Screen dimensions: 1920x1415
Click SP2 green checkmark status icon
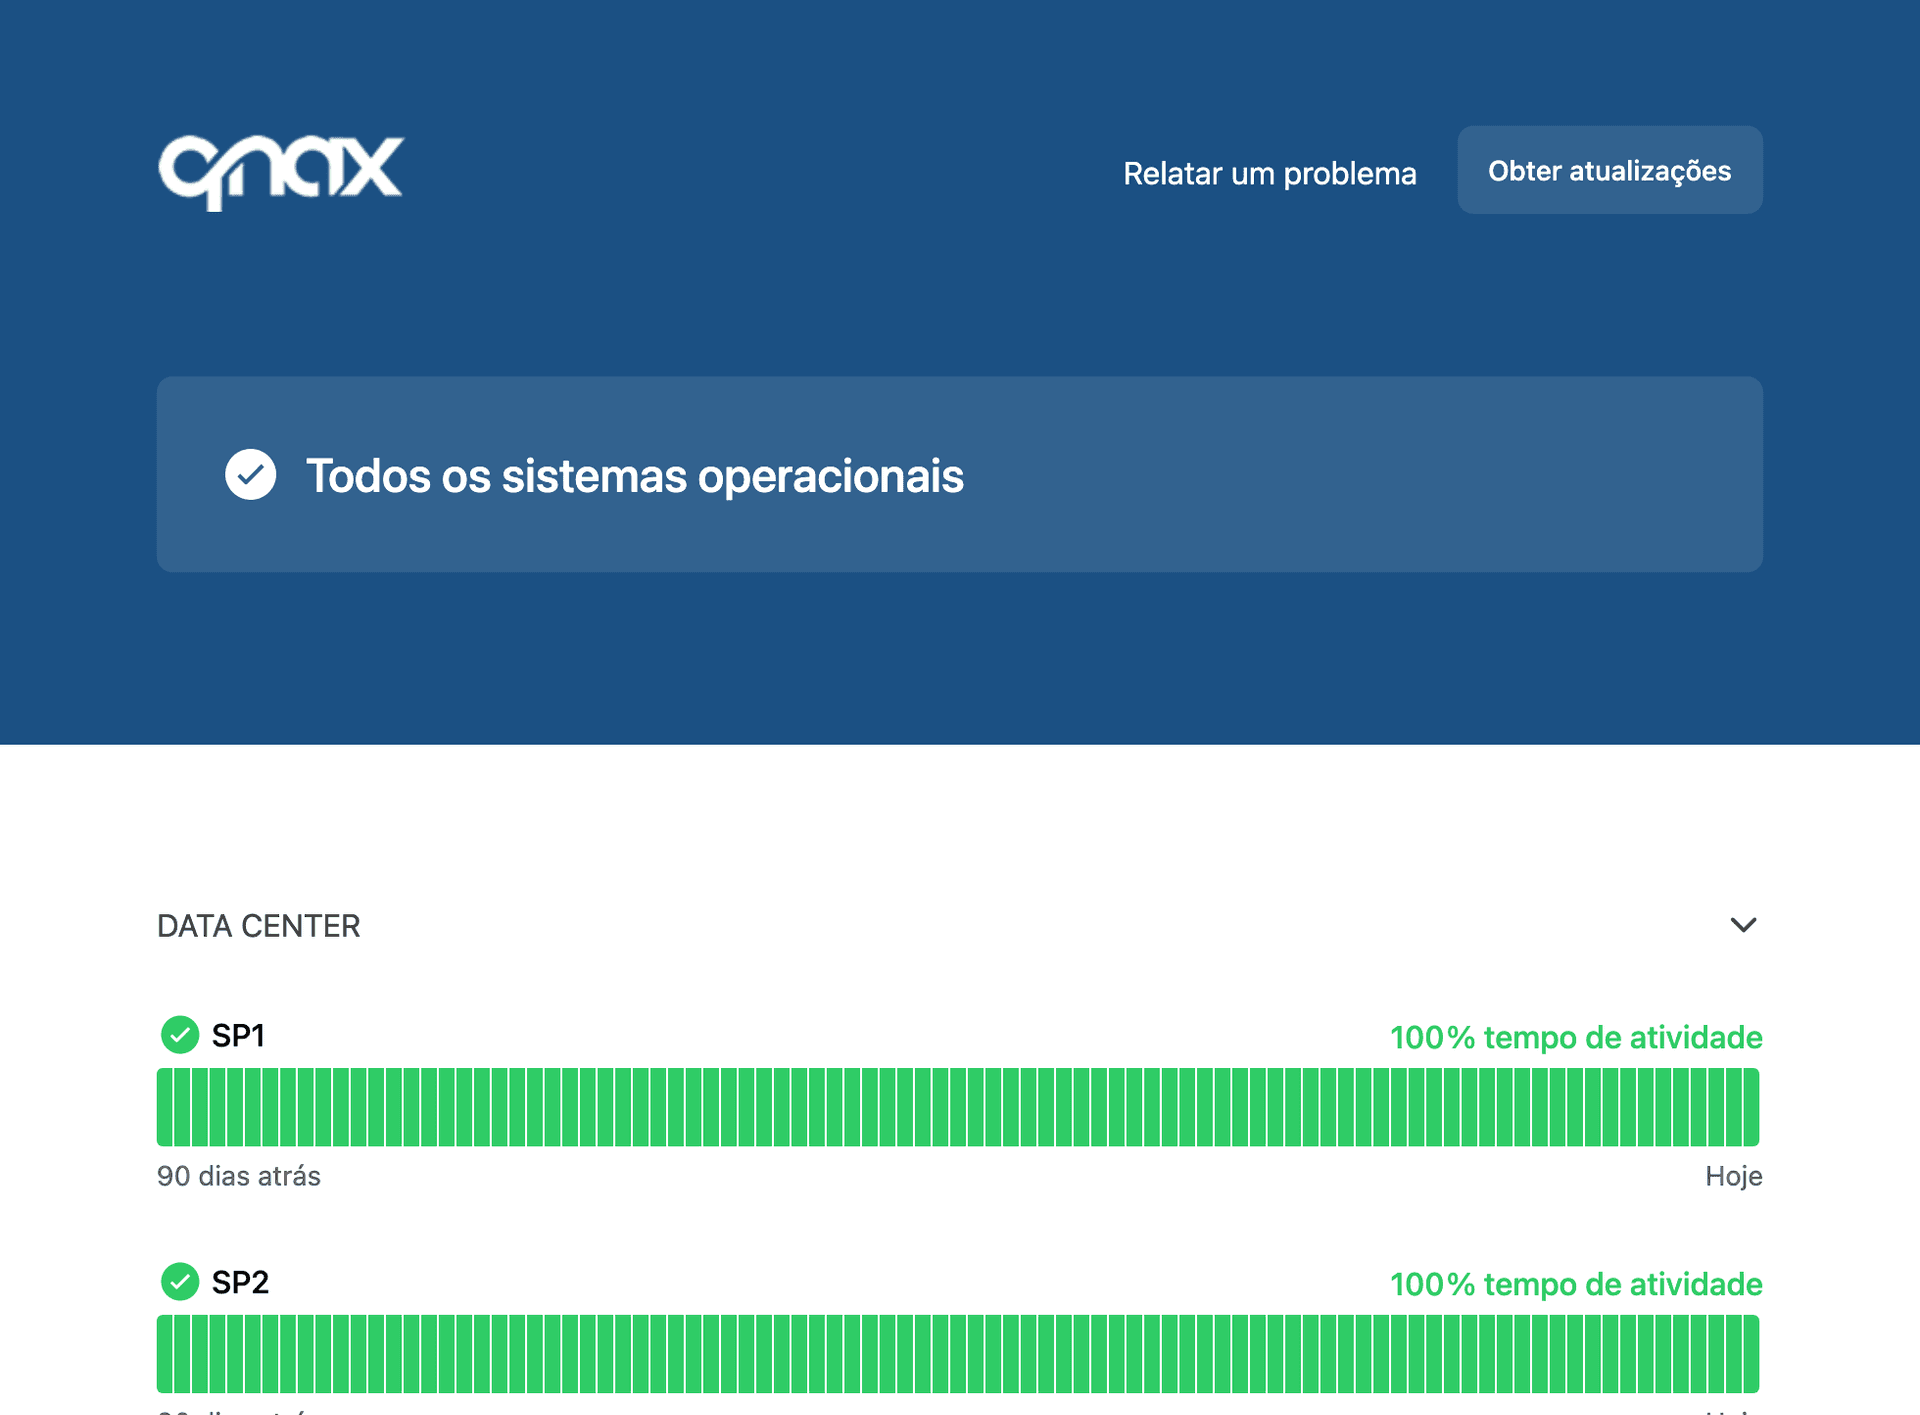tap(180, 1282)
